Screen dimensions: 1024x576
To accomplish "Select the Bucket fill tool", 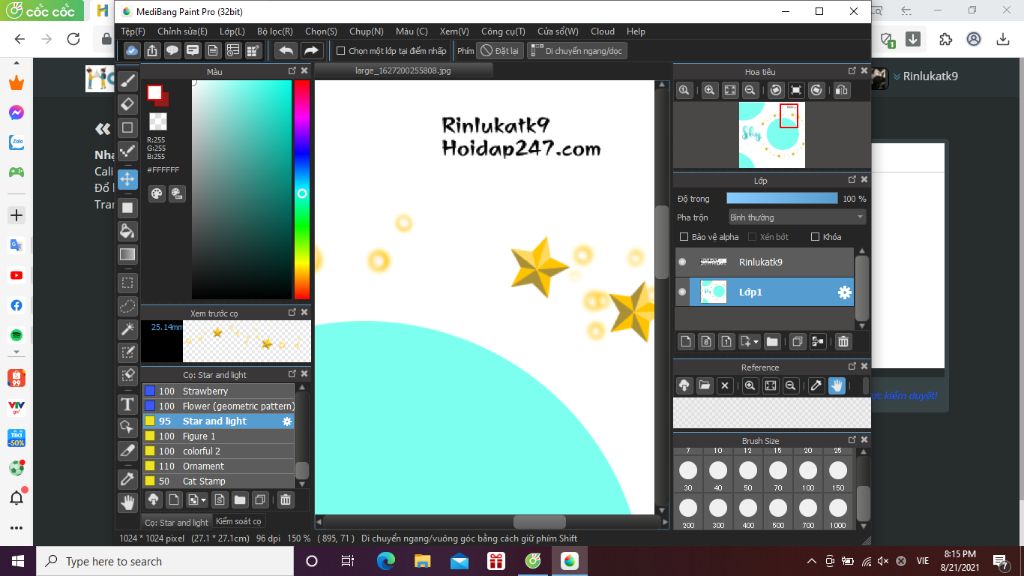I will click(x=128, y=231).
